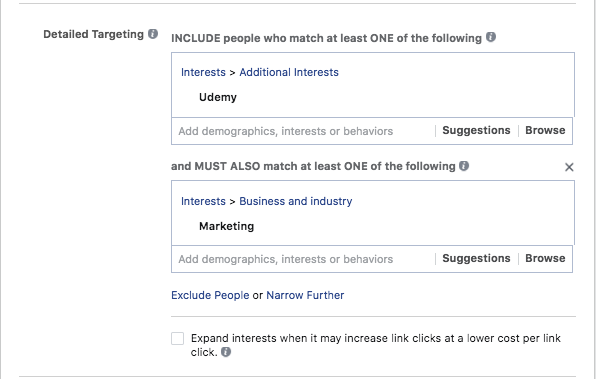The width and height of the screenshot is (596, 379).
Task: Open Suggestions in the include targeting box
Action: pyautogui.click(x=476, y=130)
